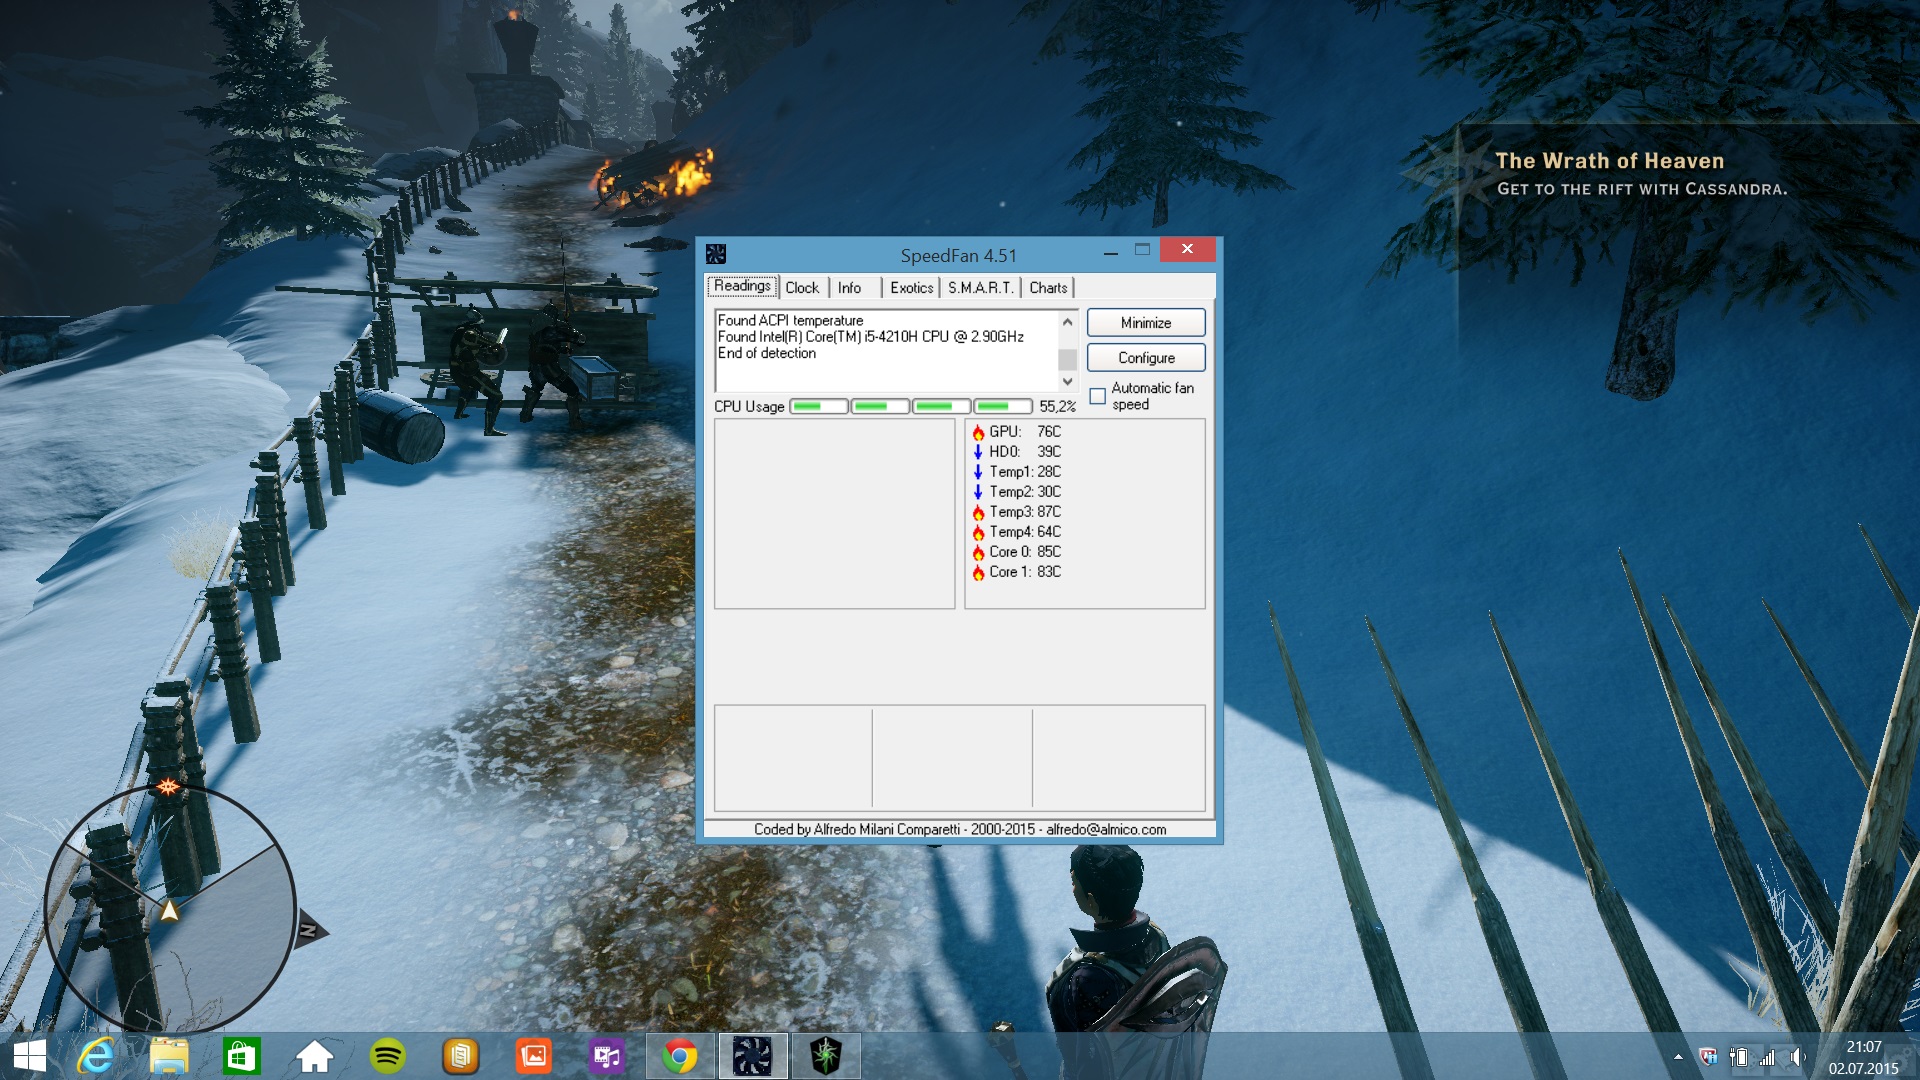The height and width of the screenshot is (1080, 1920).
Task: Click Temp1 28C reading
Action: [x=1025, y=472]
